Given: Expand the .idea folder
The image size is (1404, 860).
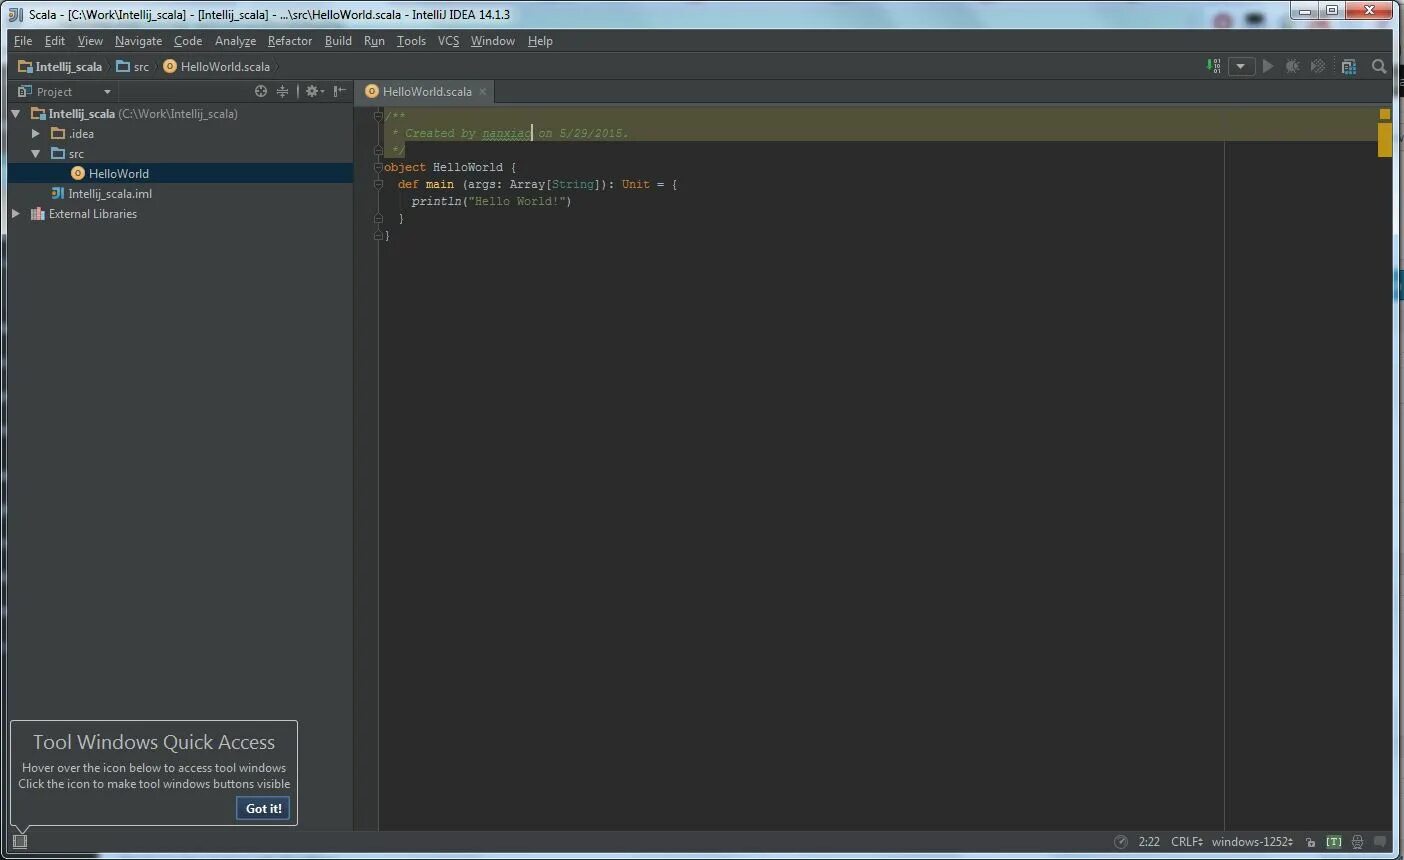Looking at the screenshot, I should tap(36, 134).
